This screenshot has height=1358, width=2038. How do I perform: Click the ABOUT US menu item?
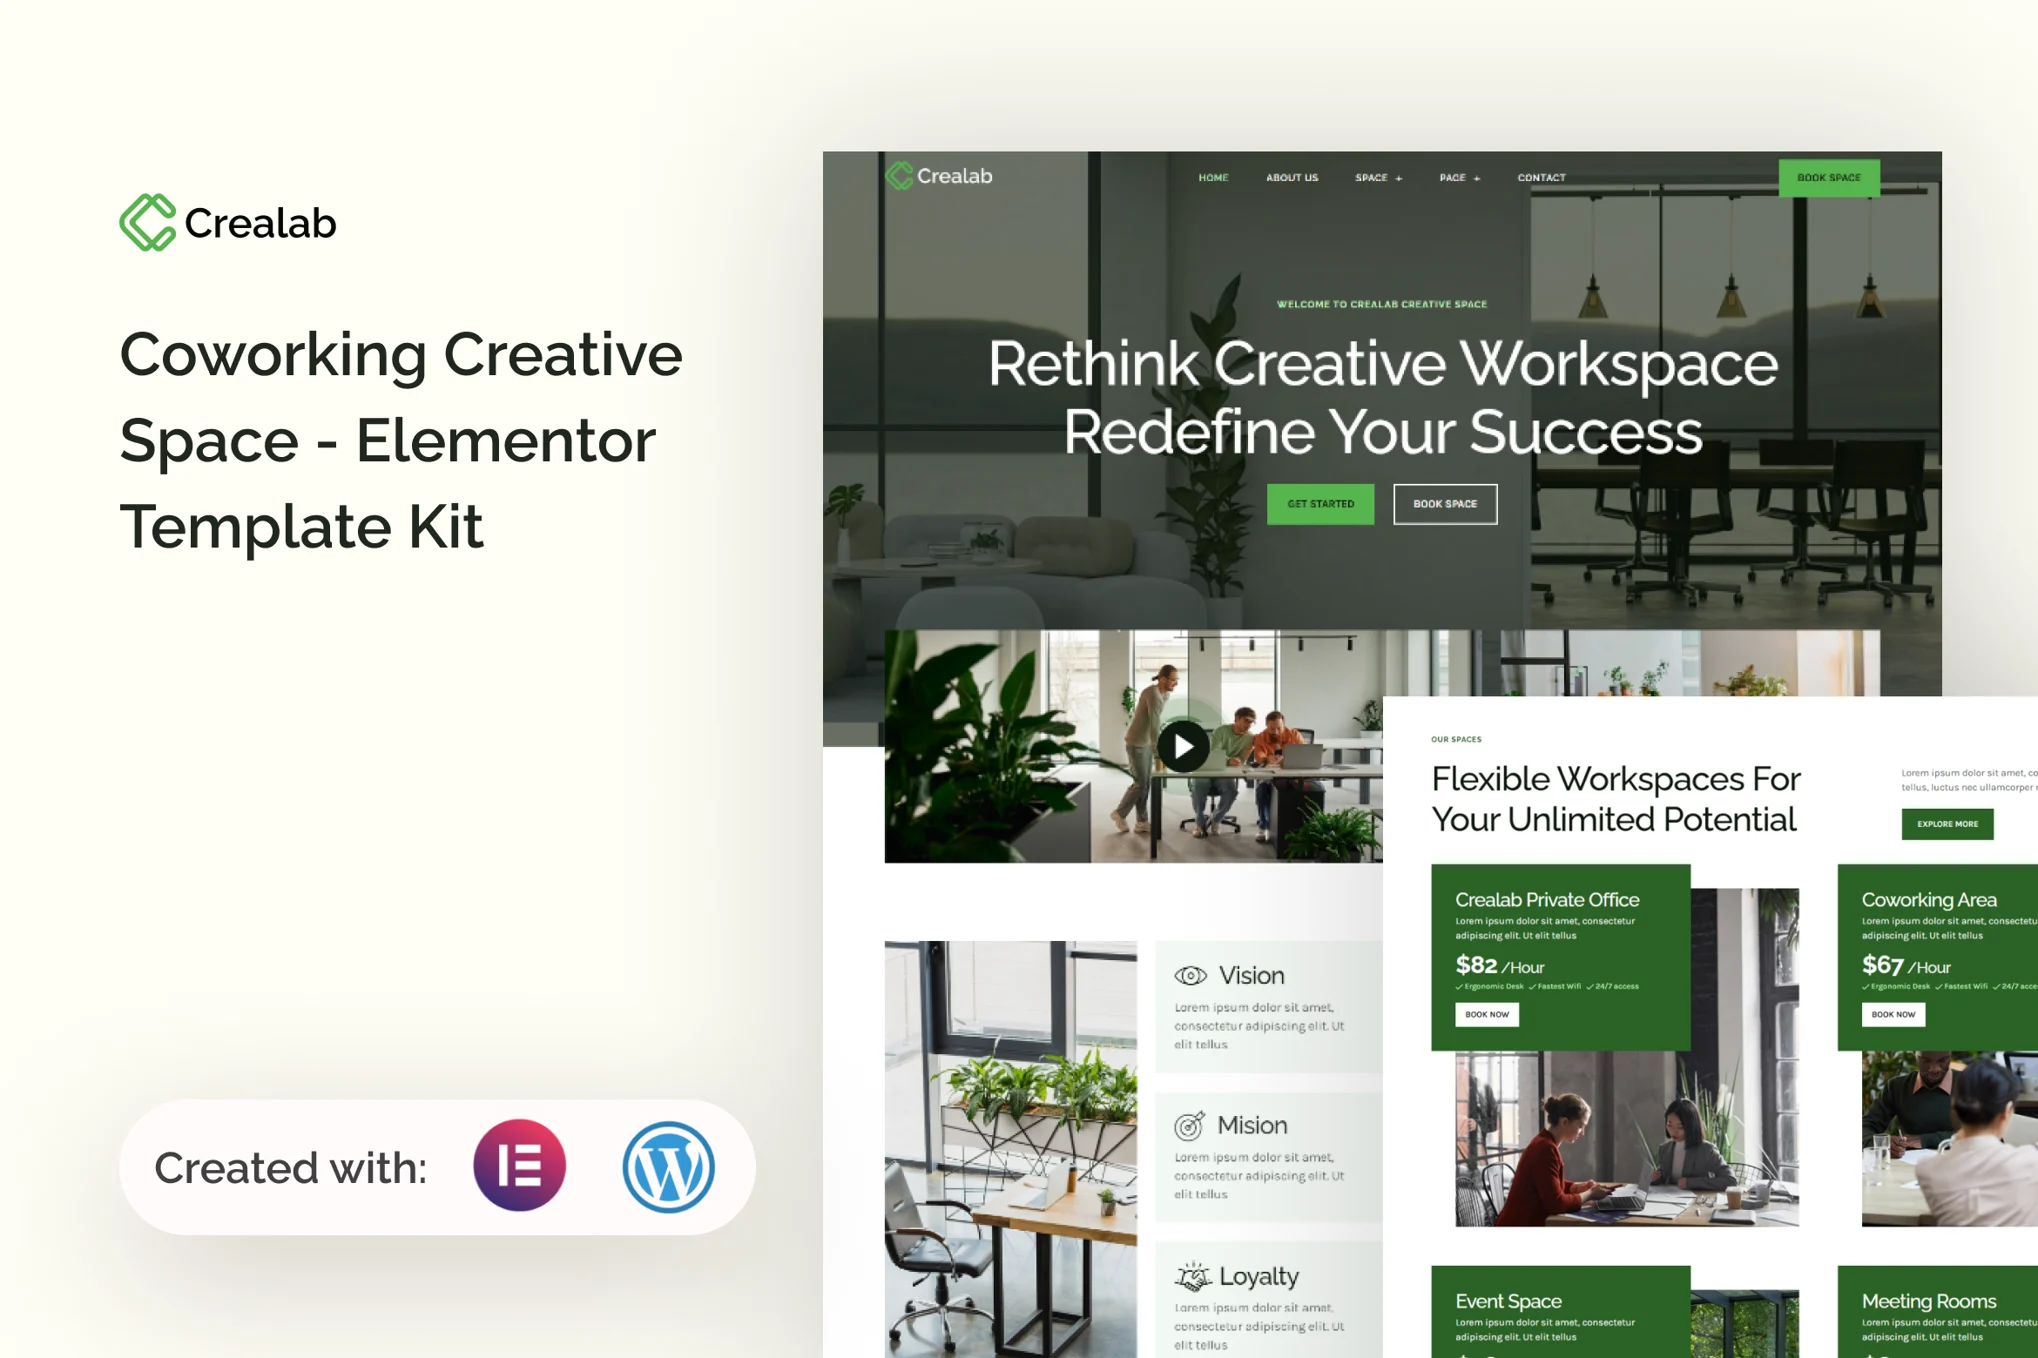coord(1296,177)
